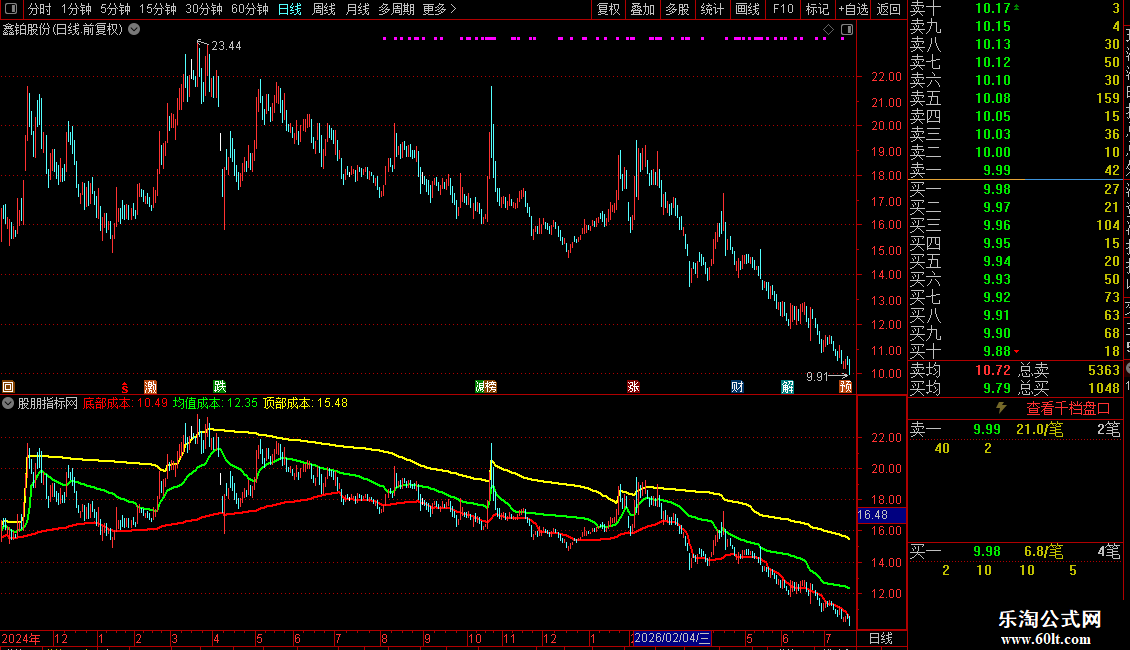The height and width of the screenshot is (650, 1130).
Task: Open the 预 forecast marker
Action: click(845, 387)
